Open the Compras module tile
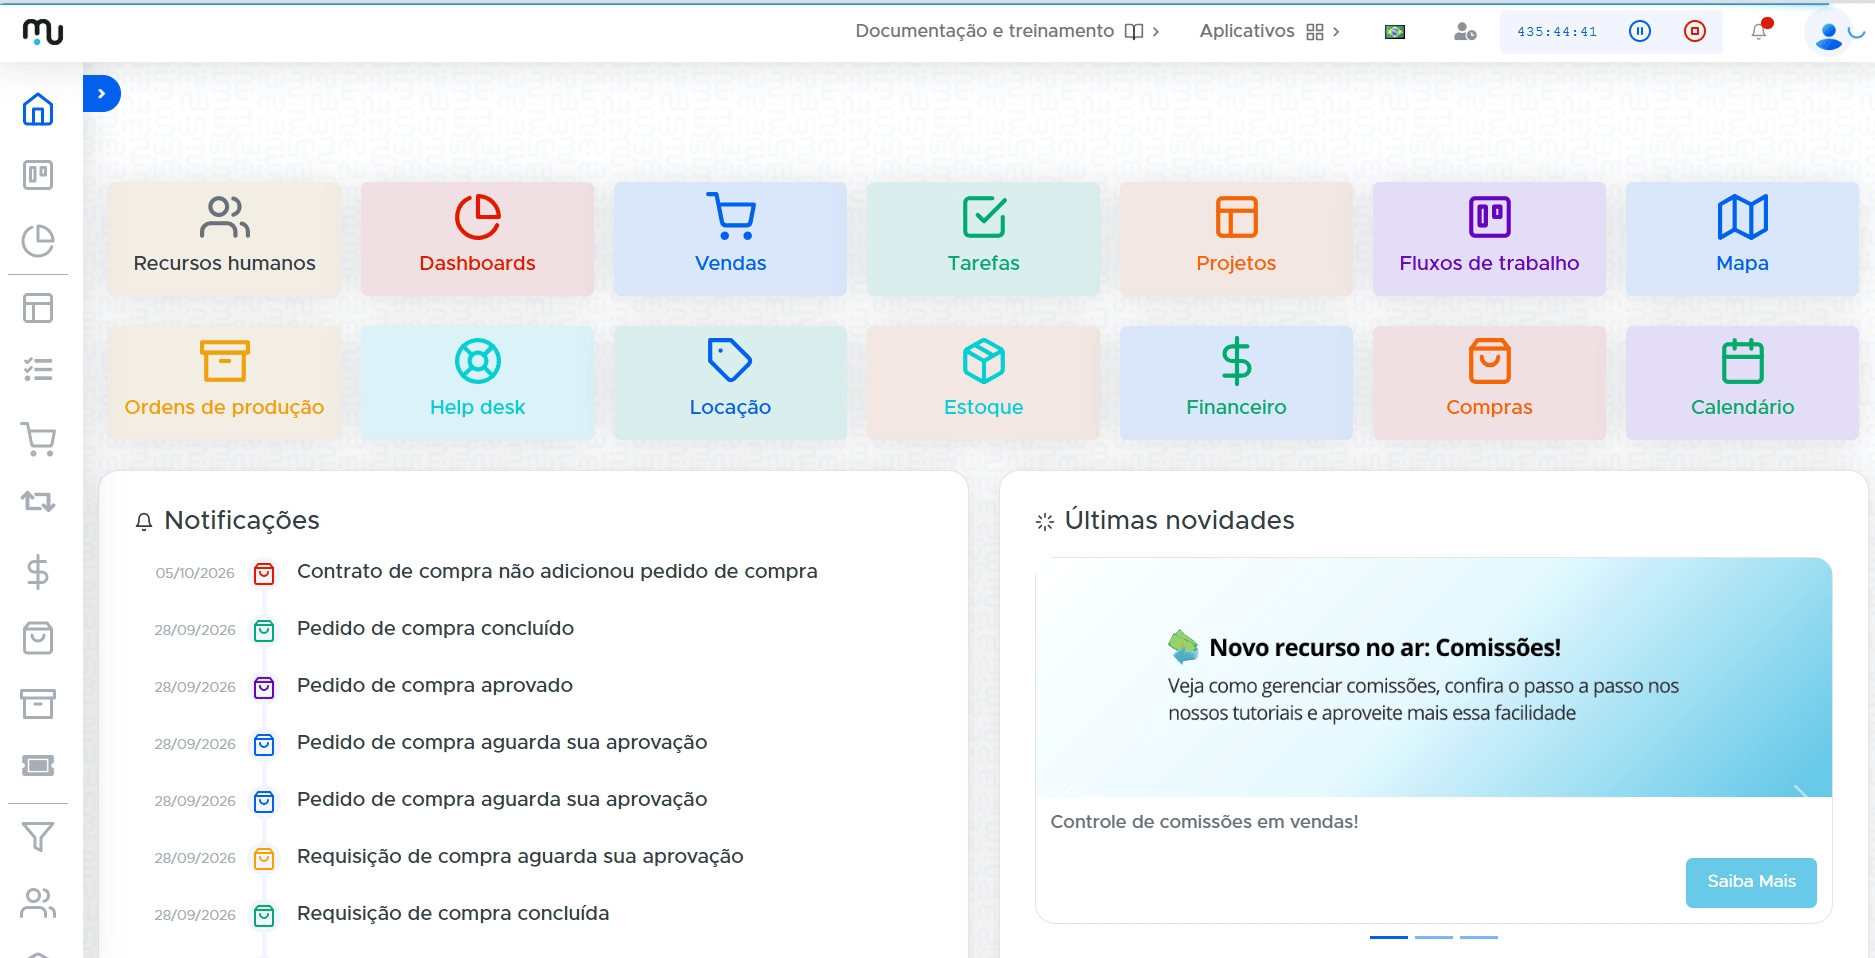Viewport: 1875px width, 958px height. tap(1490, 383)
